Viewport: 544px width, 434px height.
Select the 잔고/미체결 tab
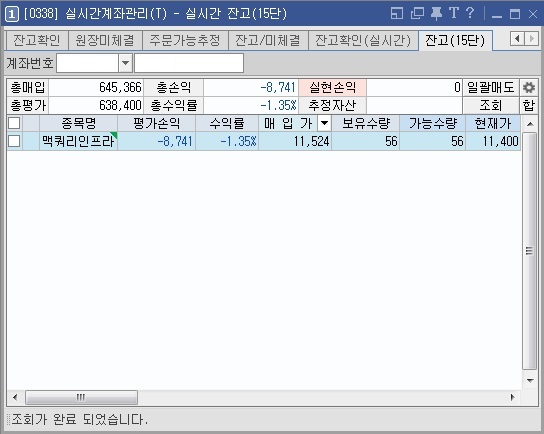click(268, 41)
